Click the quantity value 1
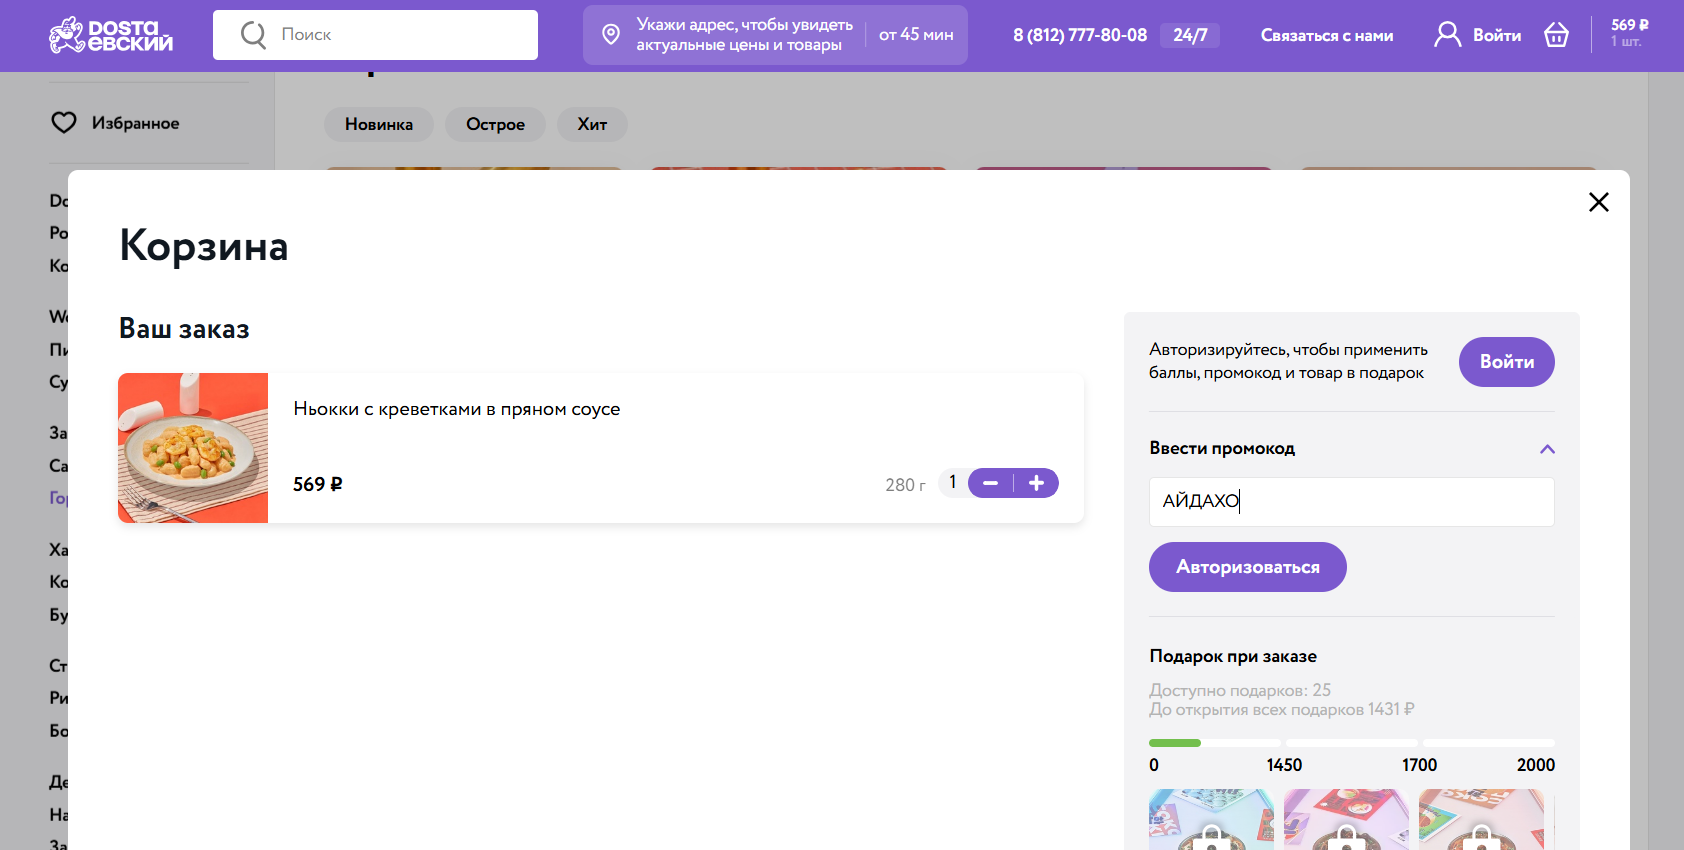 (x=953, y=482)
